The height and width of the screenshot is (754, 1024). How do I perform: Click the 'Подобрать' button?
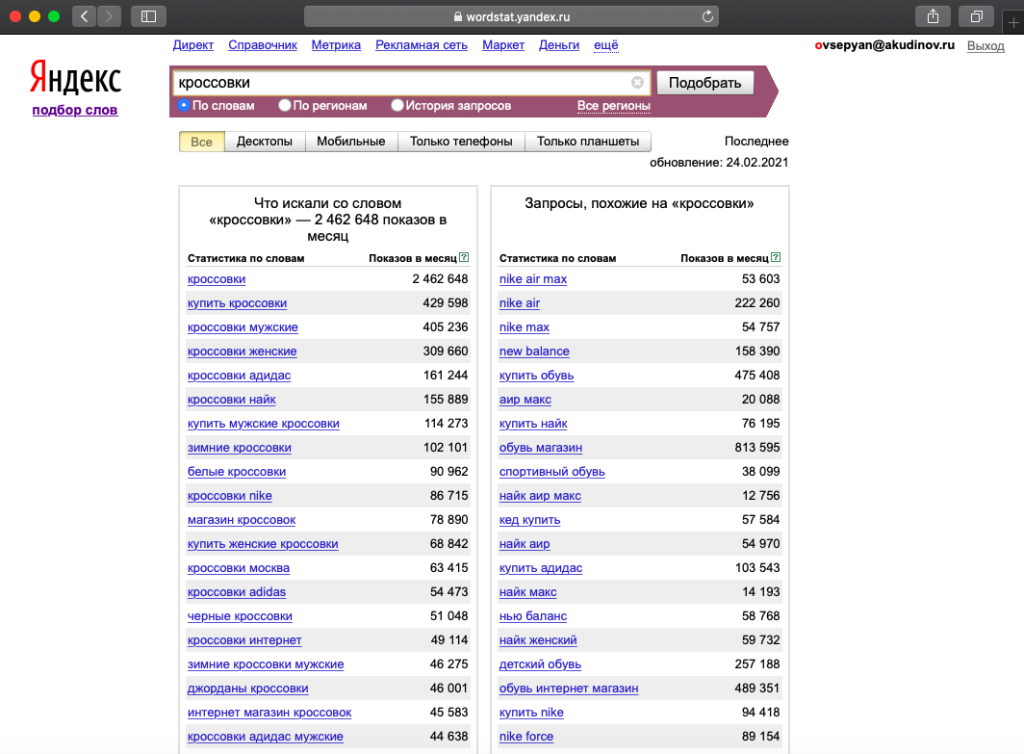705,83
